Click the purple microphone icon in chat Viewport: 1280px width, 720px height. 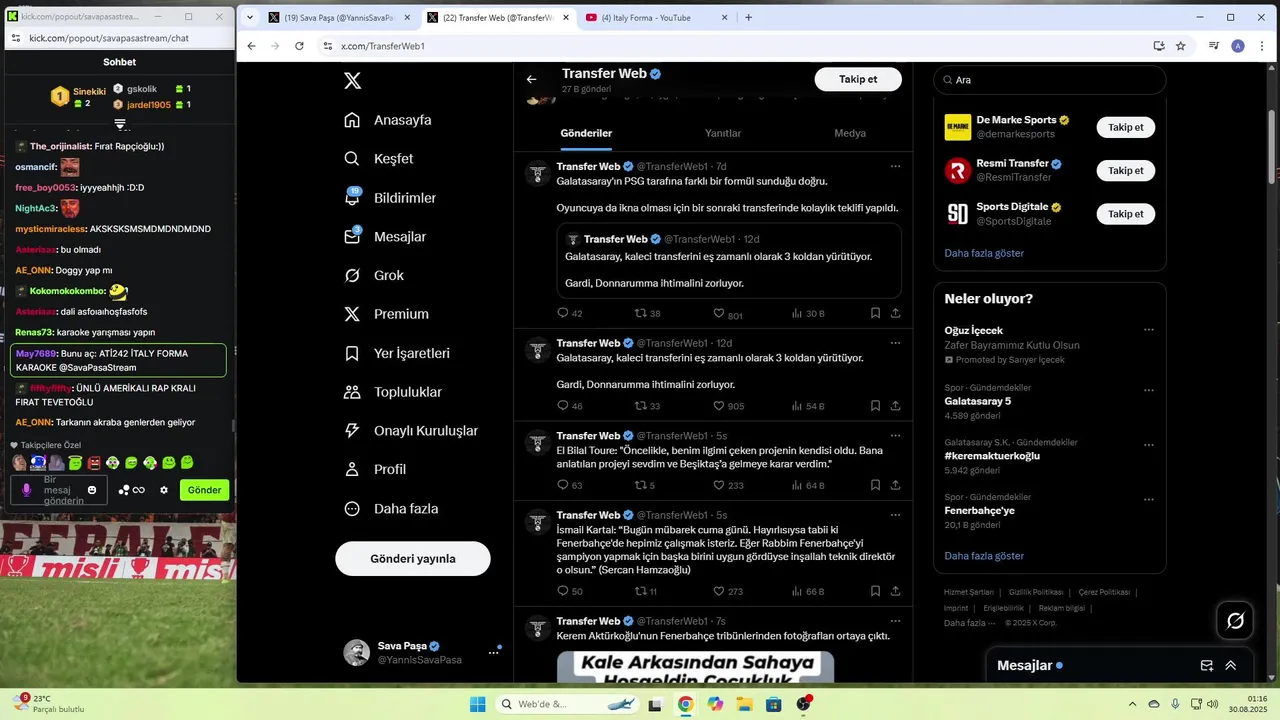[x=27, y=490]
